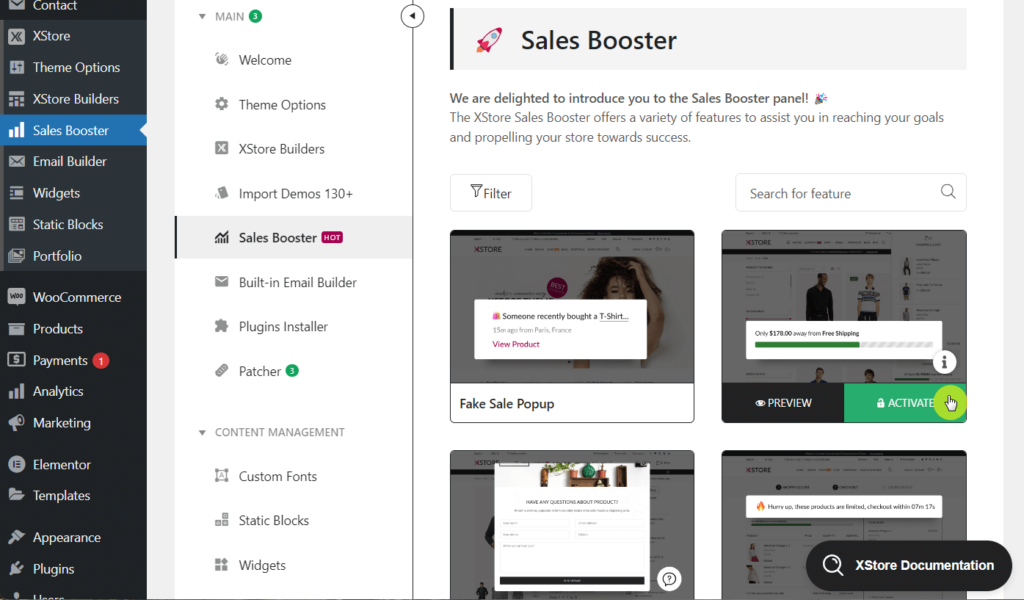Click the info icon on shipping card
The height and width of the screenshot is (600, 1024).
[944, 362]
